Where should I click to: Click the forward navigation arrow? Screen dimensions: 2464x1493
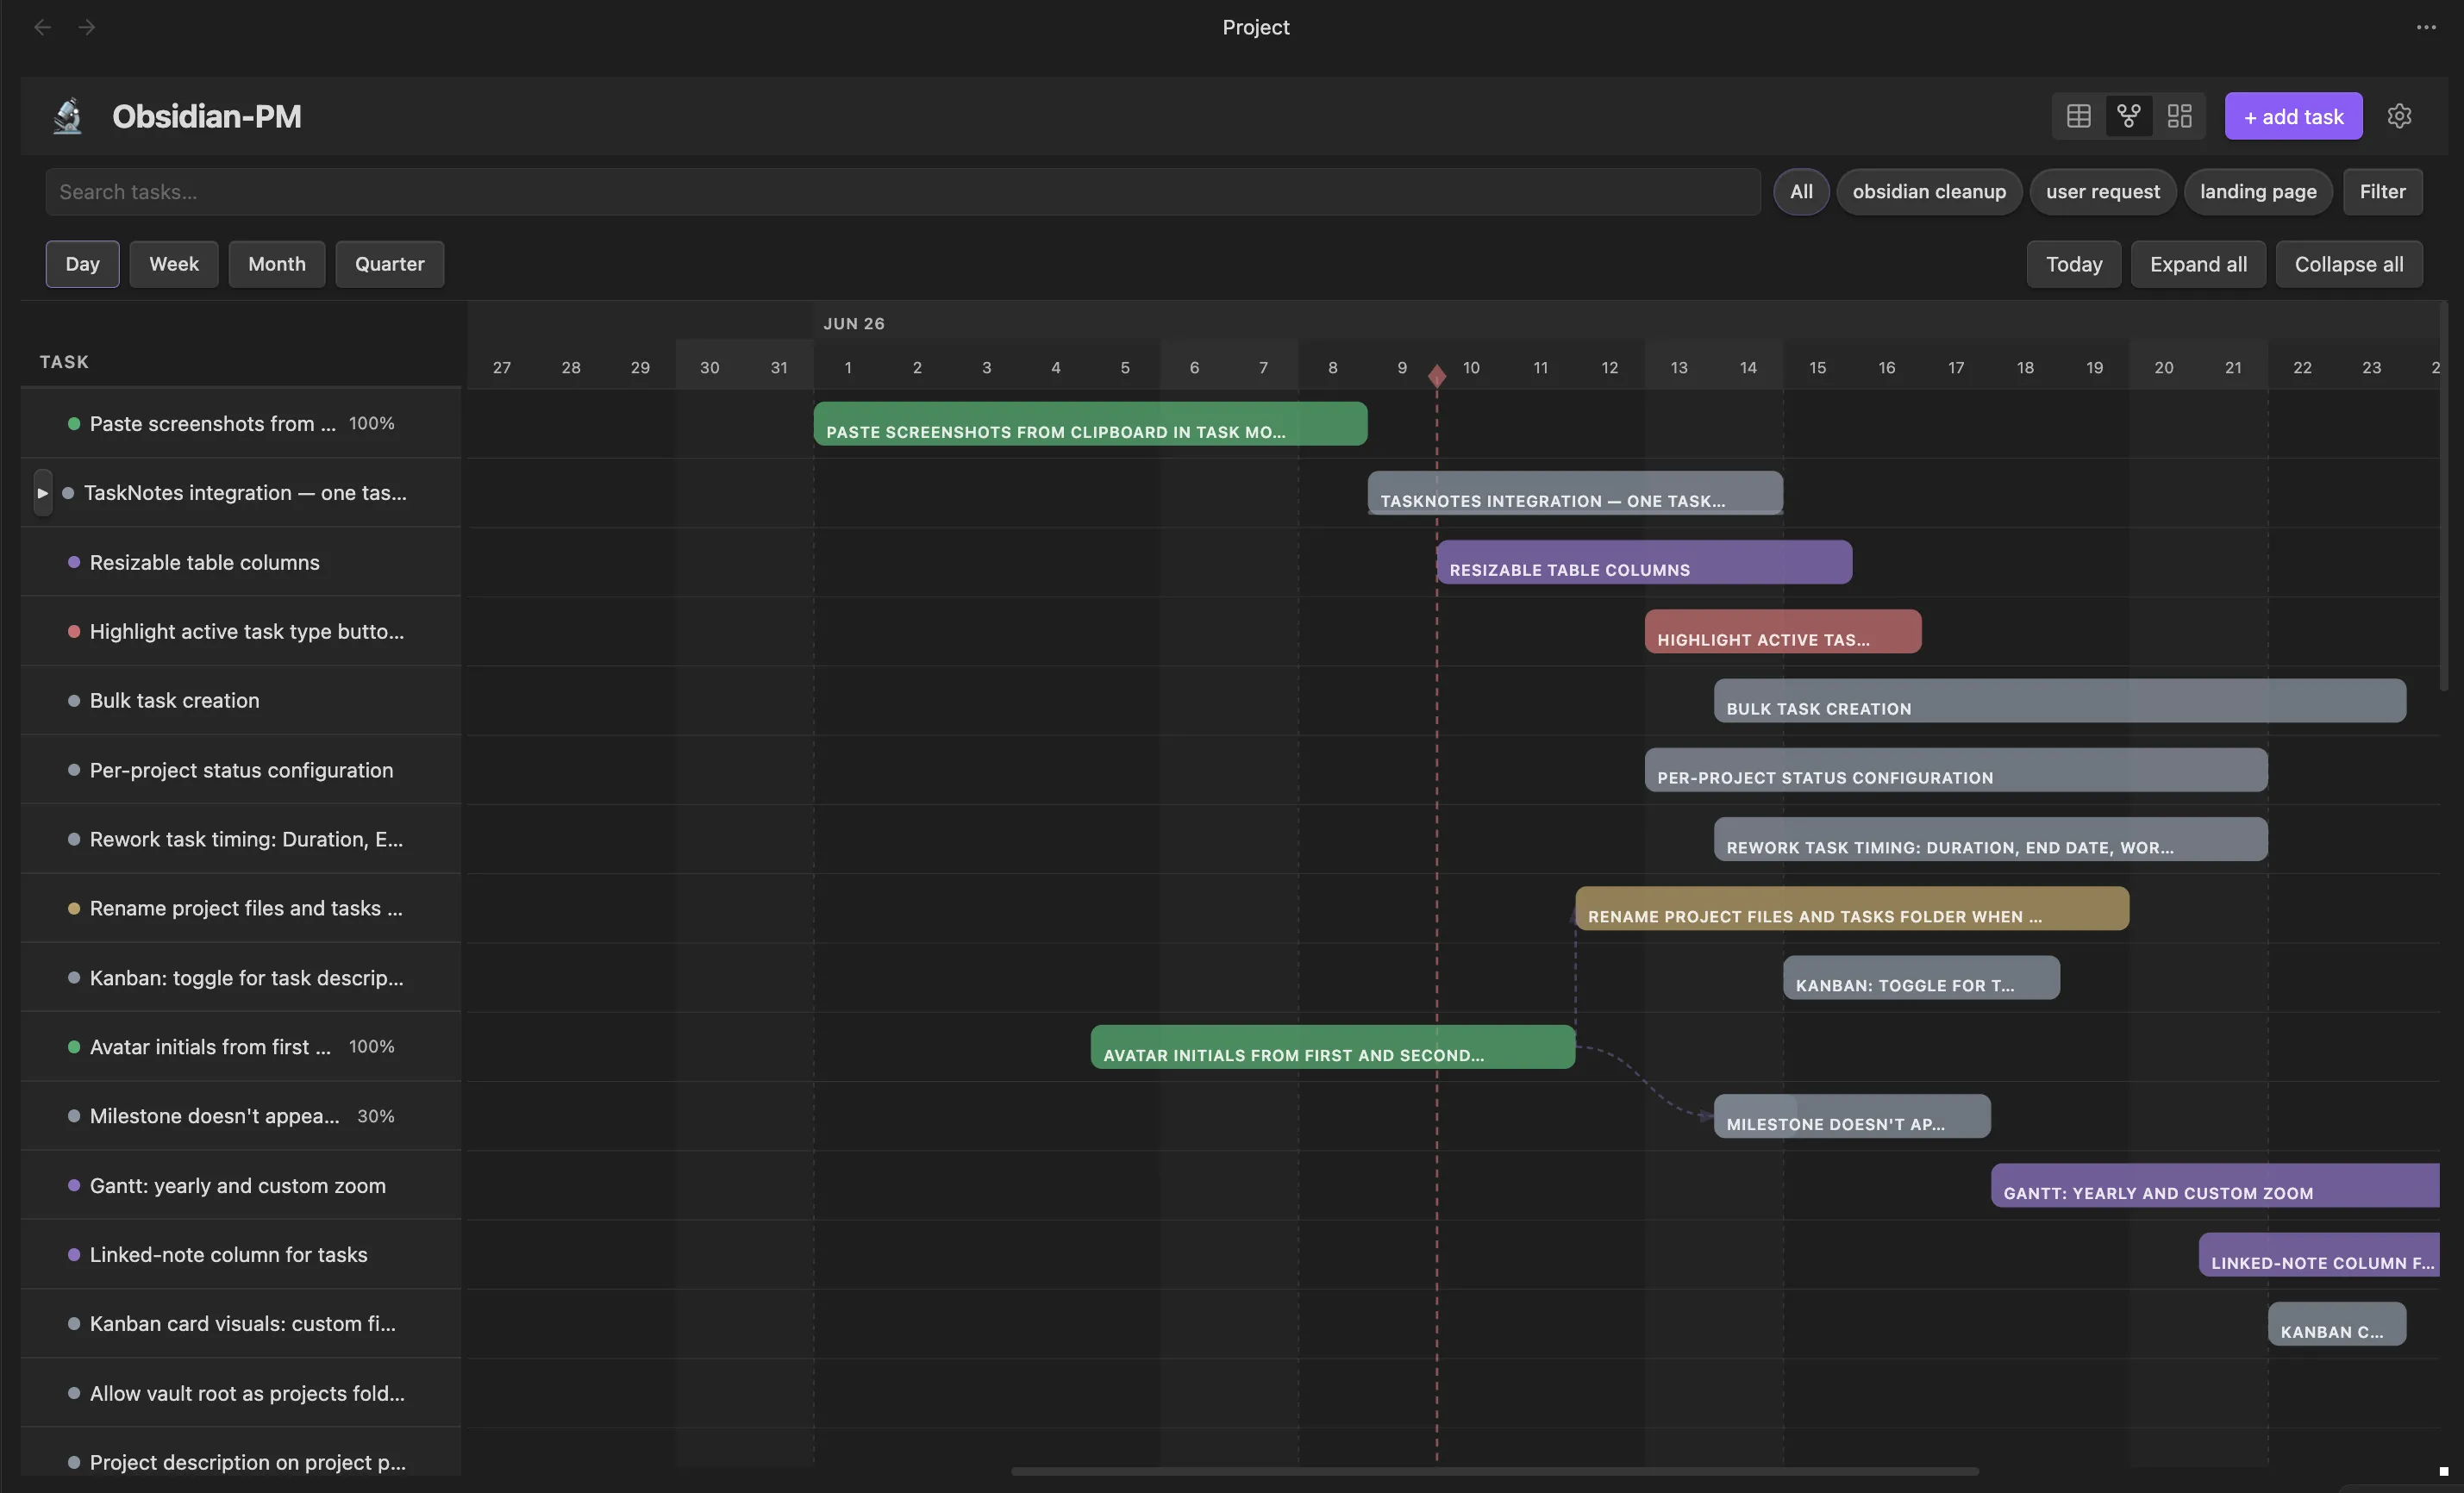(87, 27)
